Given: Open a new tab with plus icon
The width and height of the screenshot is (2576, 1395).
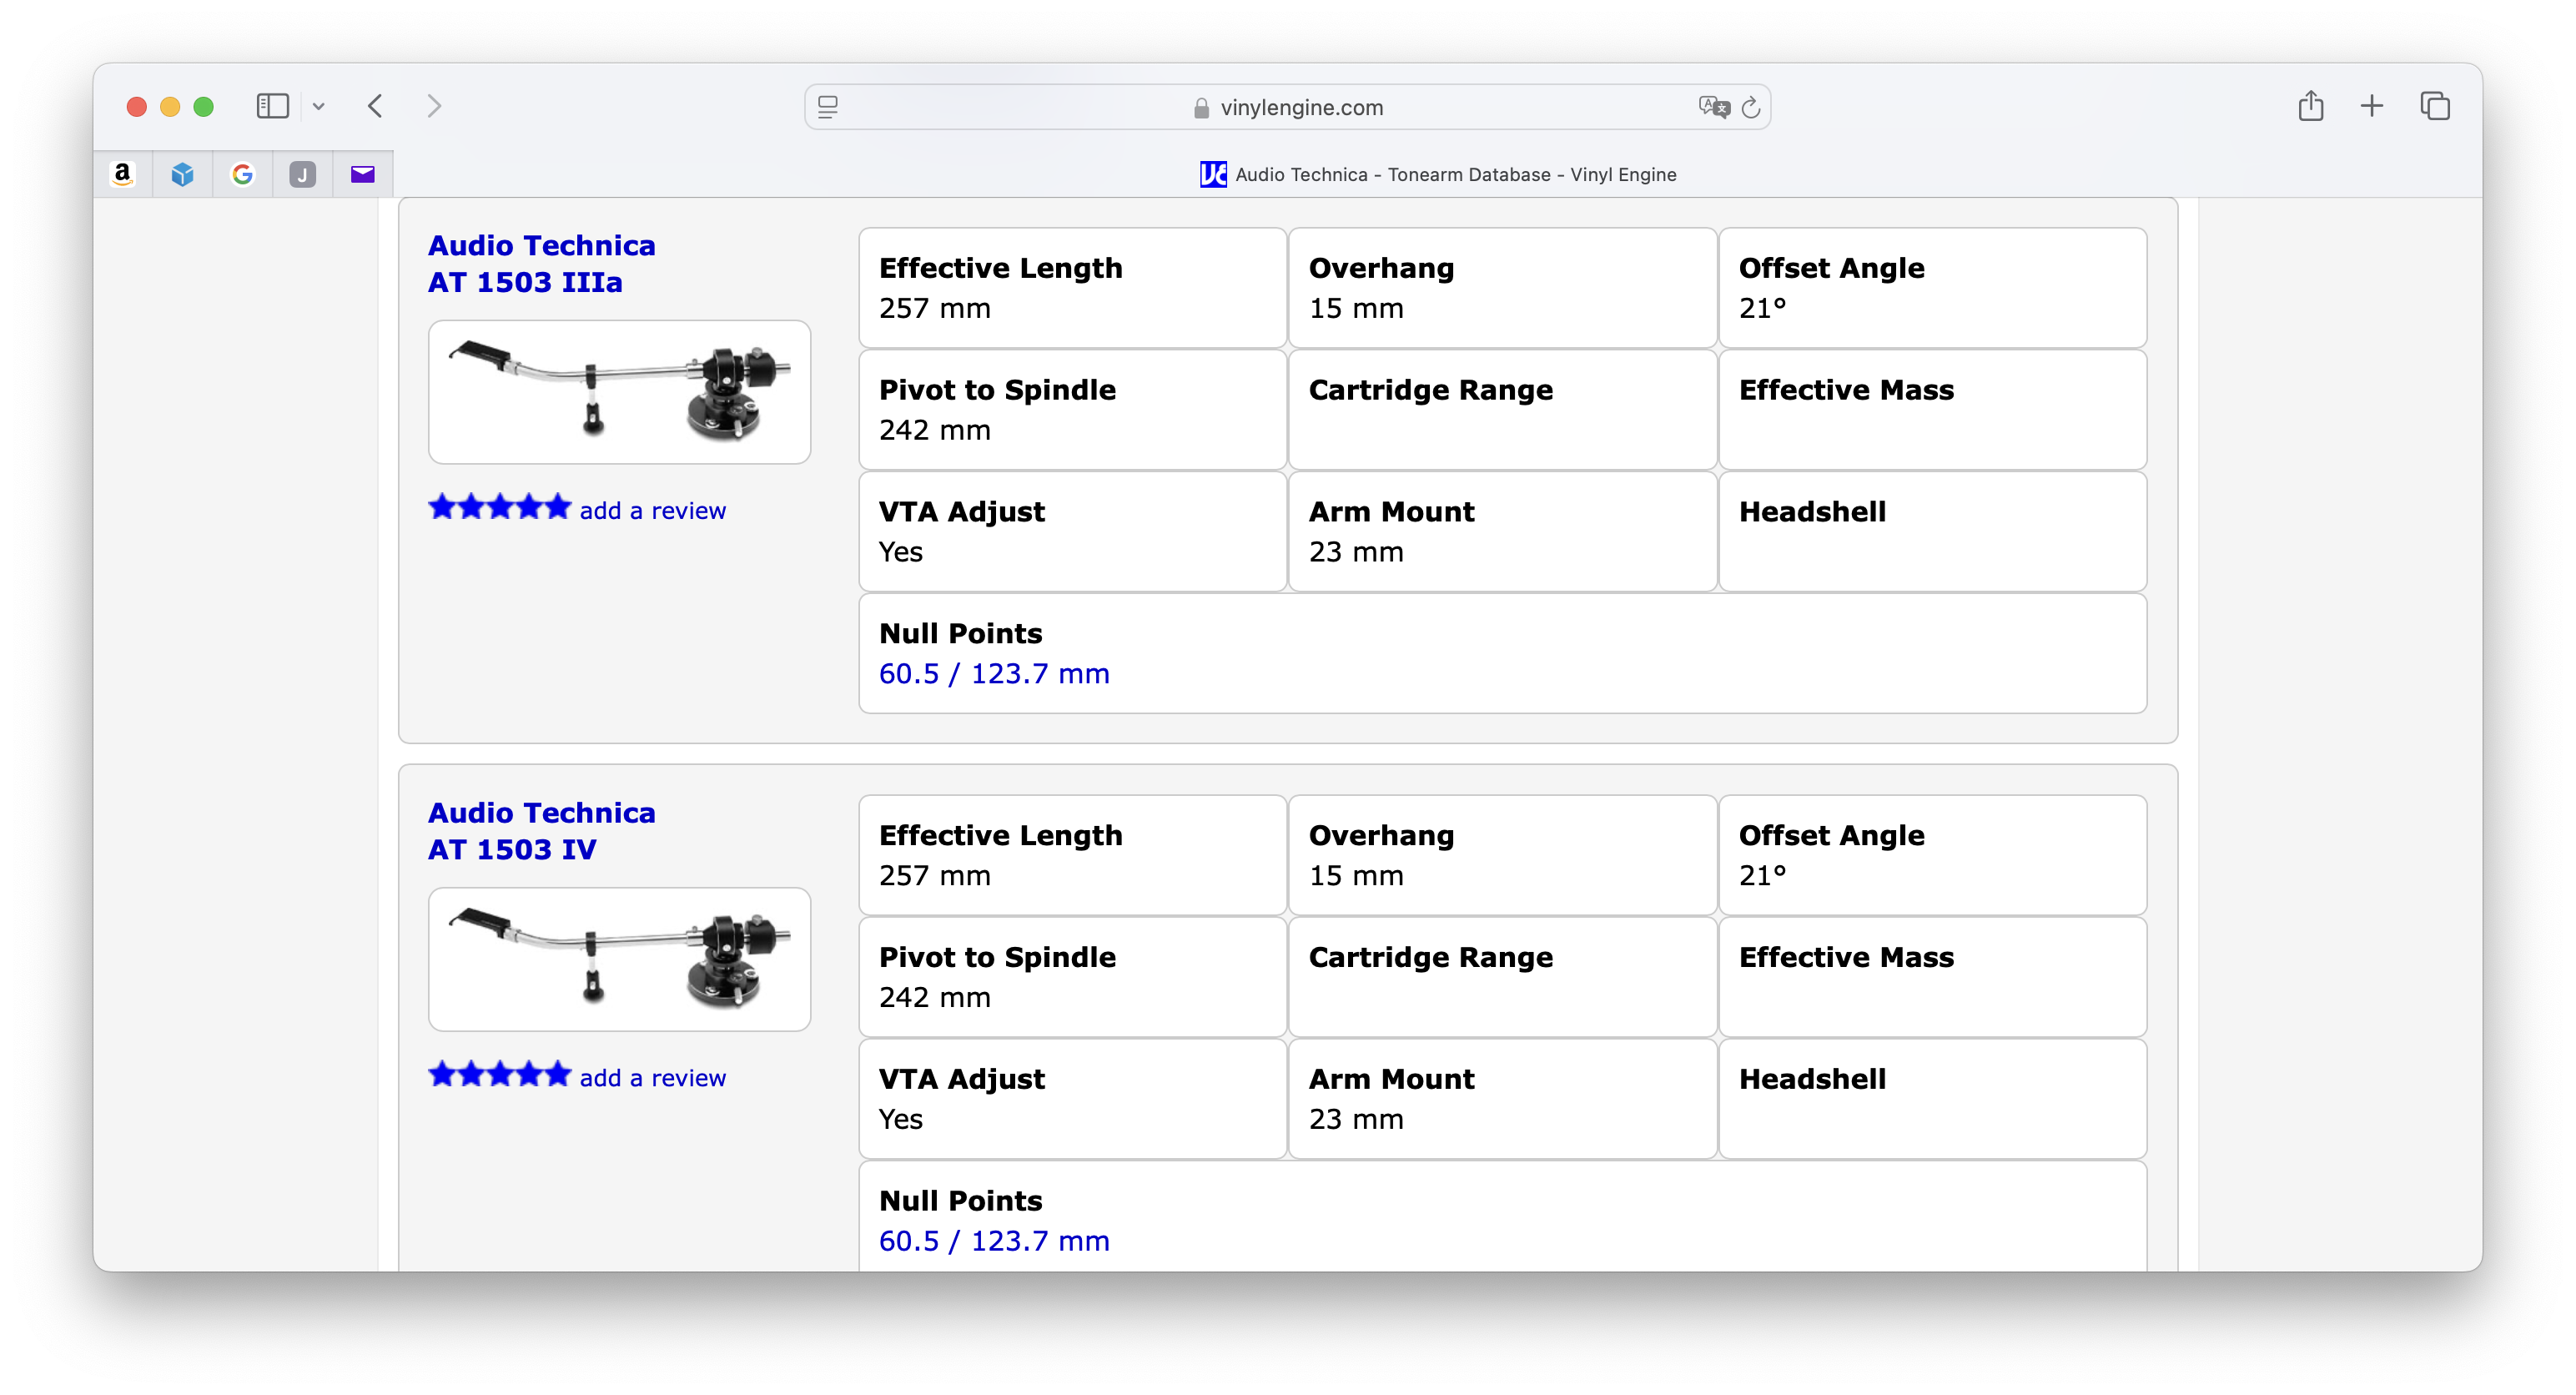Looking at the screenshot, I should (2371, 106).
